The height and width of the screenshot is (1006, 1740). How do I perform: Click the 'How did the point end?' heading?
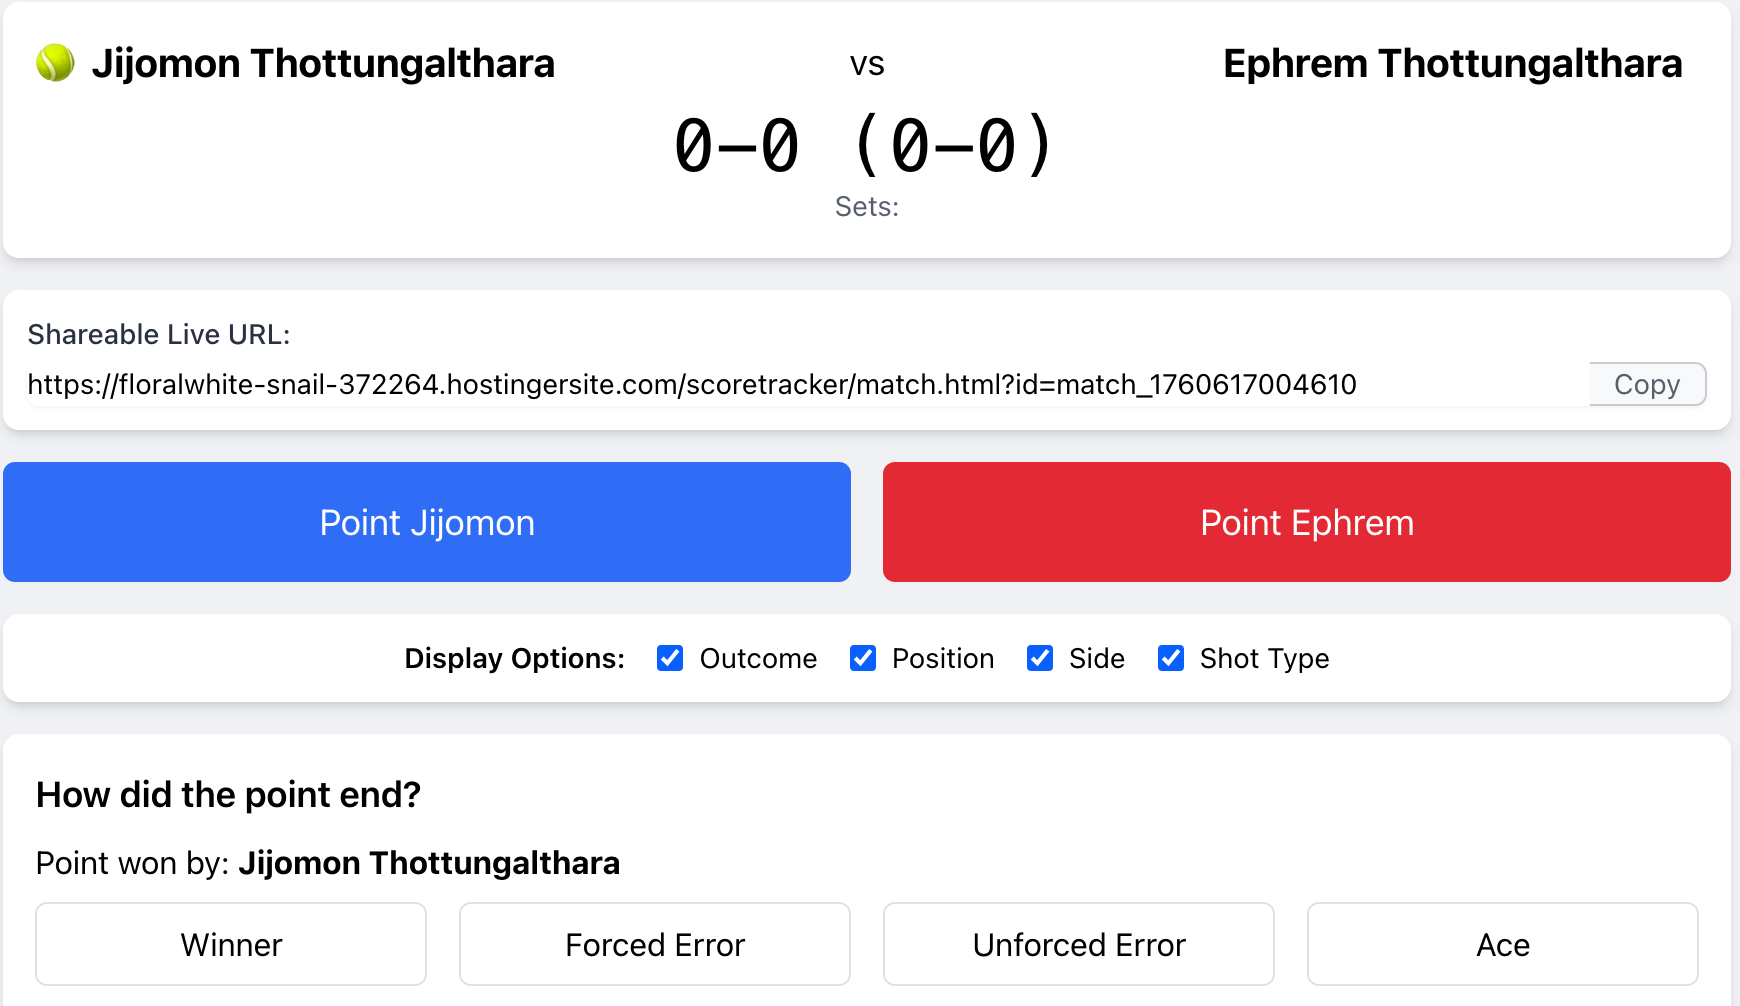coord(228,794)
